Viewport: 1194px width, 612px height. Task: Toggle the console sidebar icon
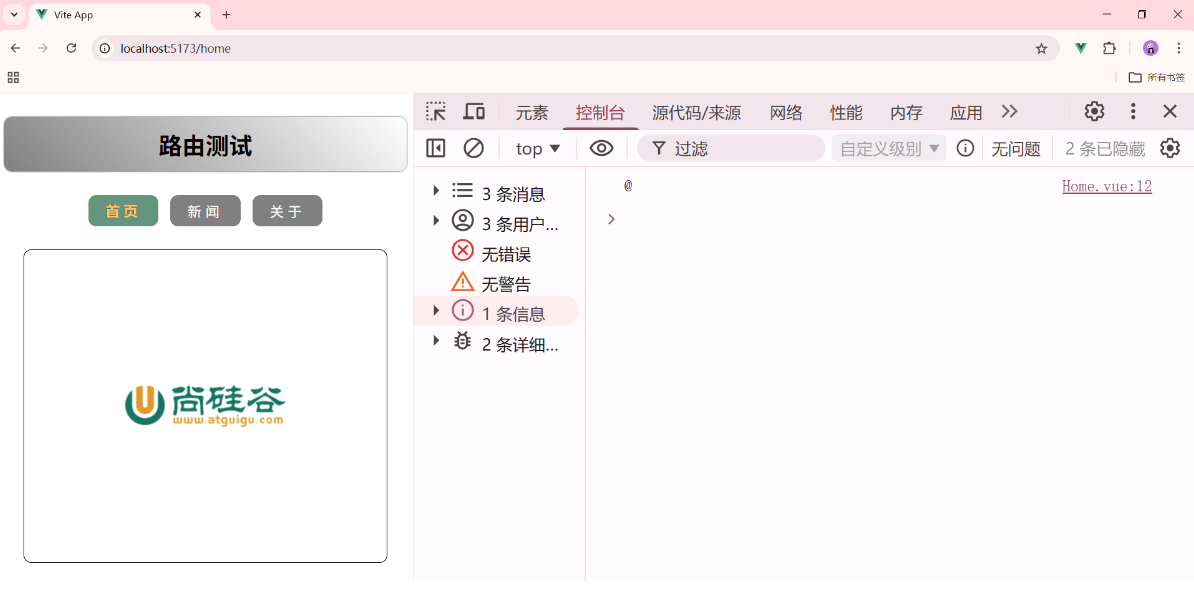click(x=436, y=148)
